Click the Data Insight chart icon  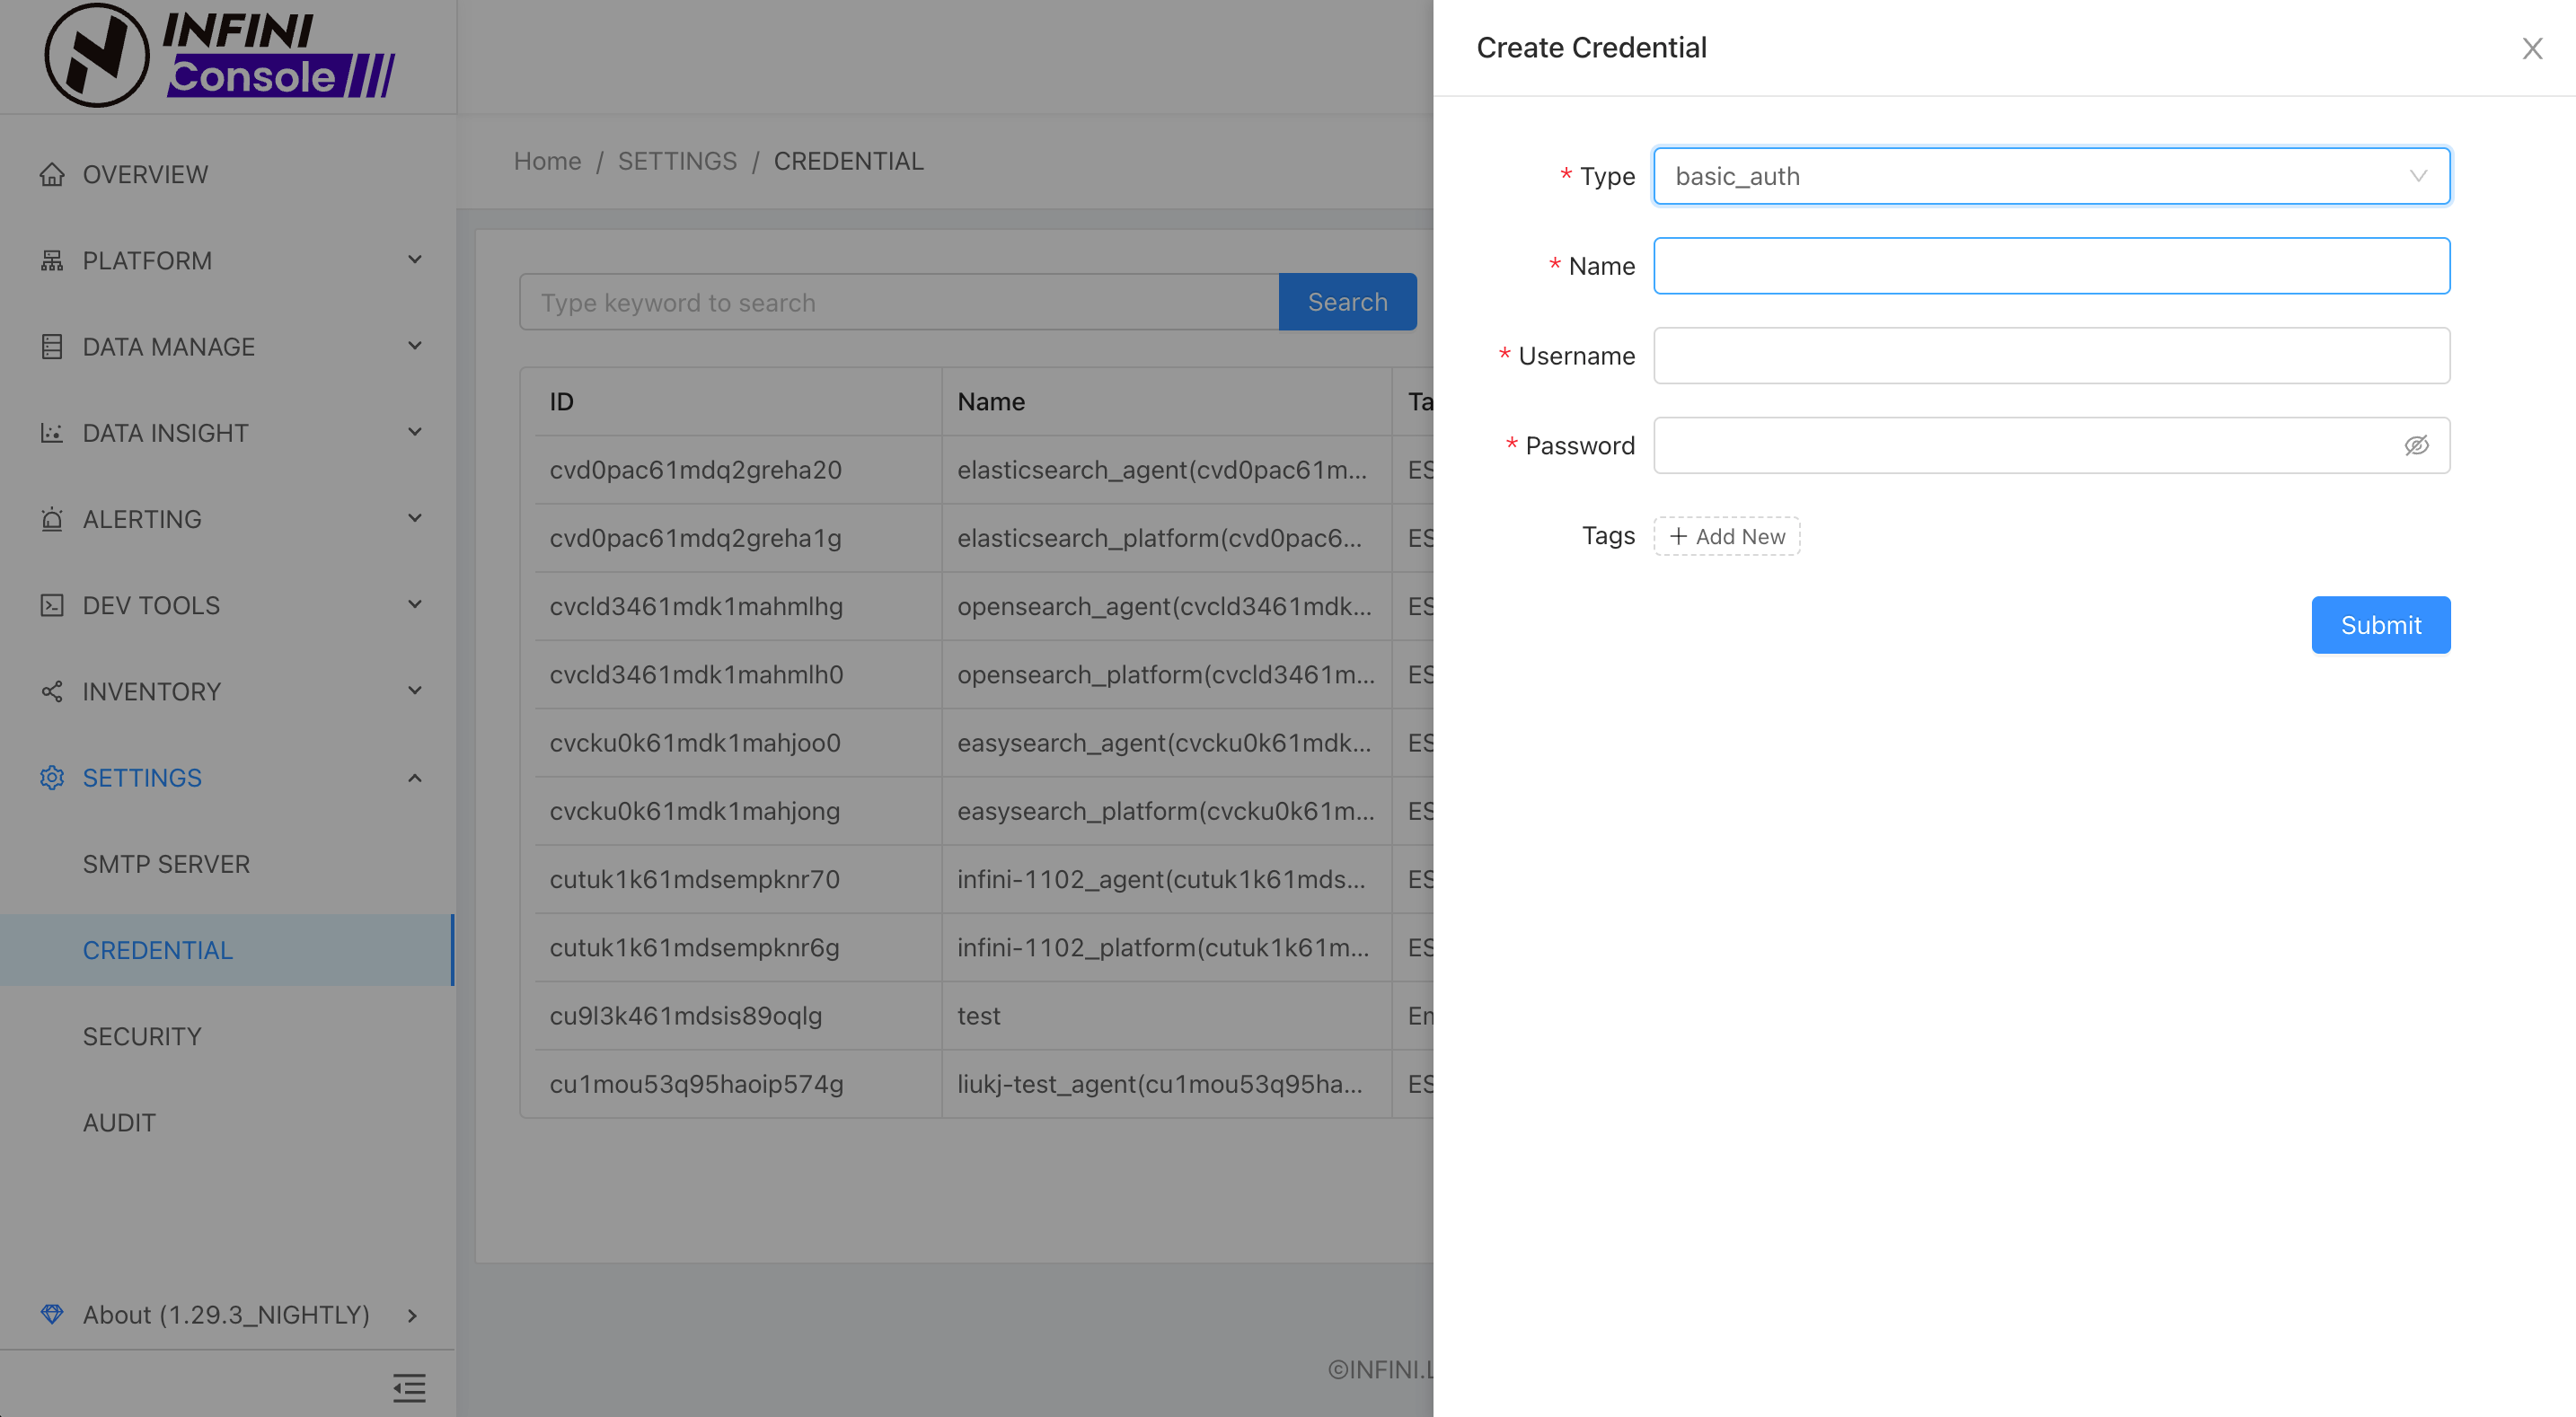(x=52, y=433)
